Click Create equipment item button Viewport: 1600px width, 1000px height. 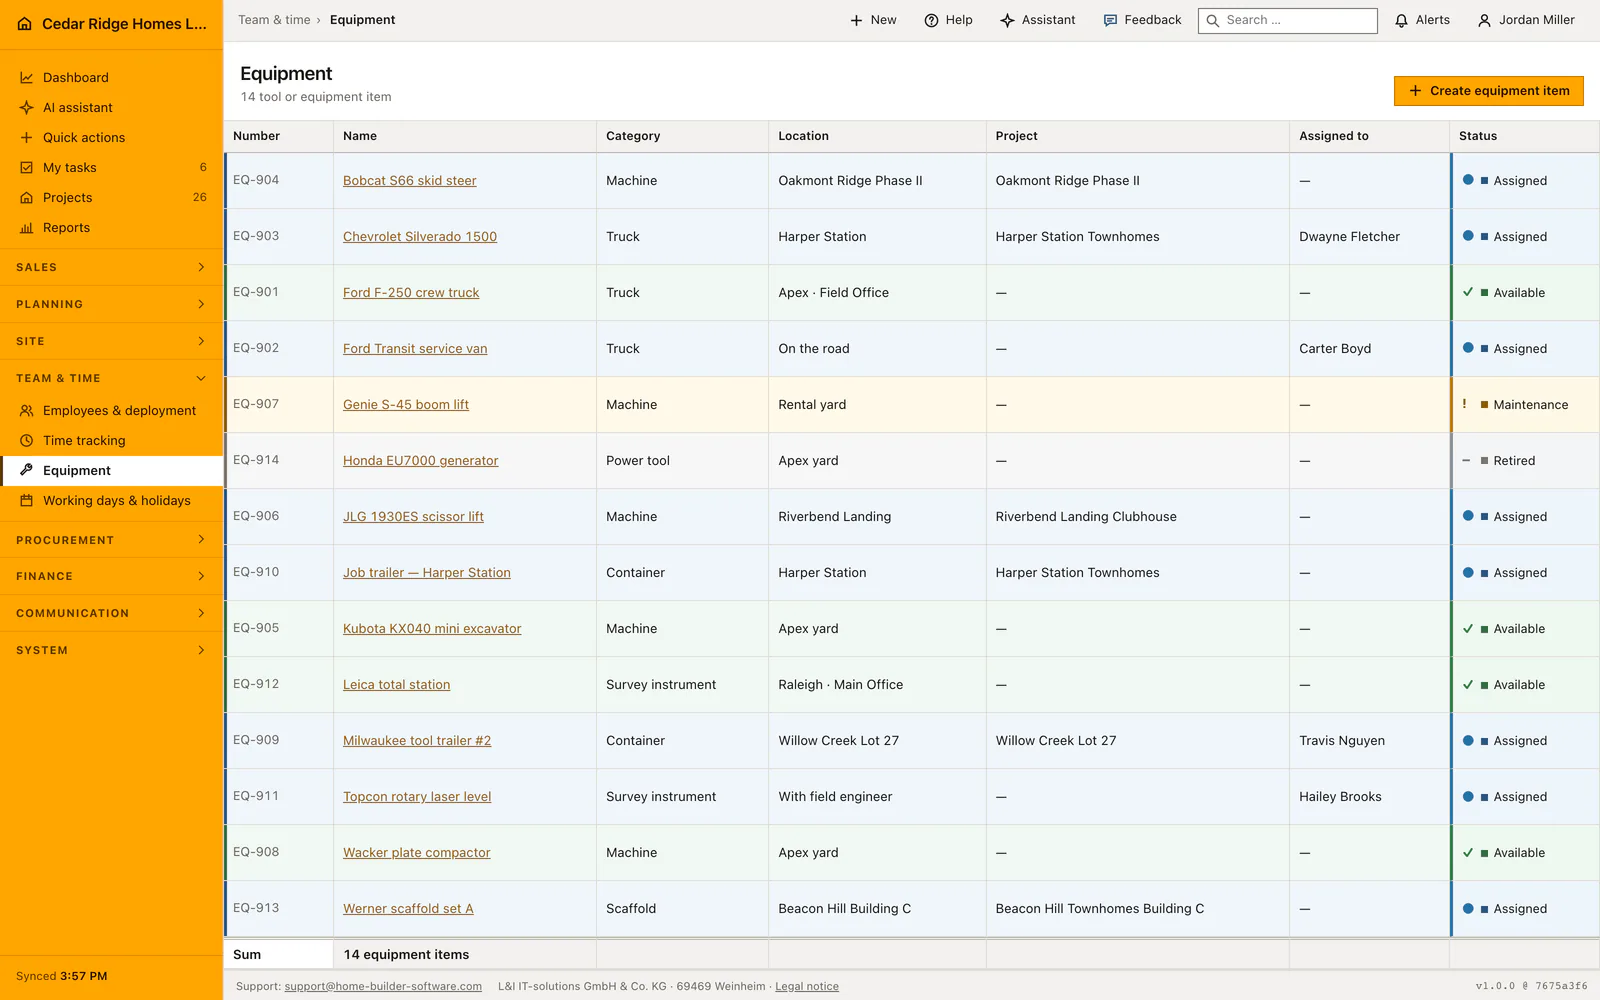tap(1489, 91)
